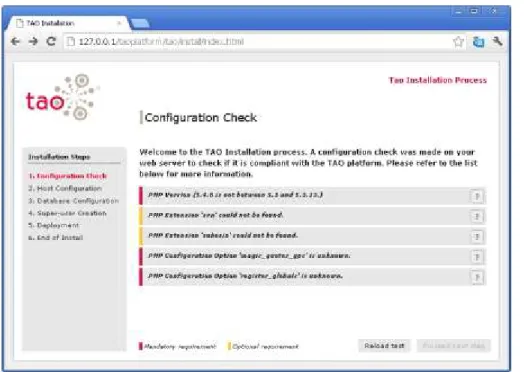Close the TAO Installation tab
The image size is (524, 372).
pos(119,23)
